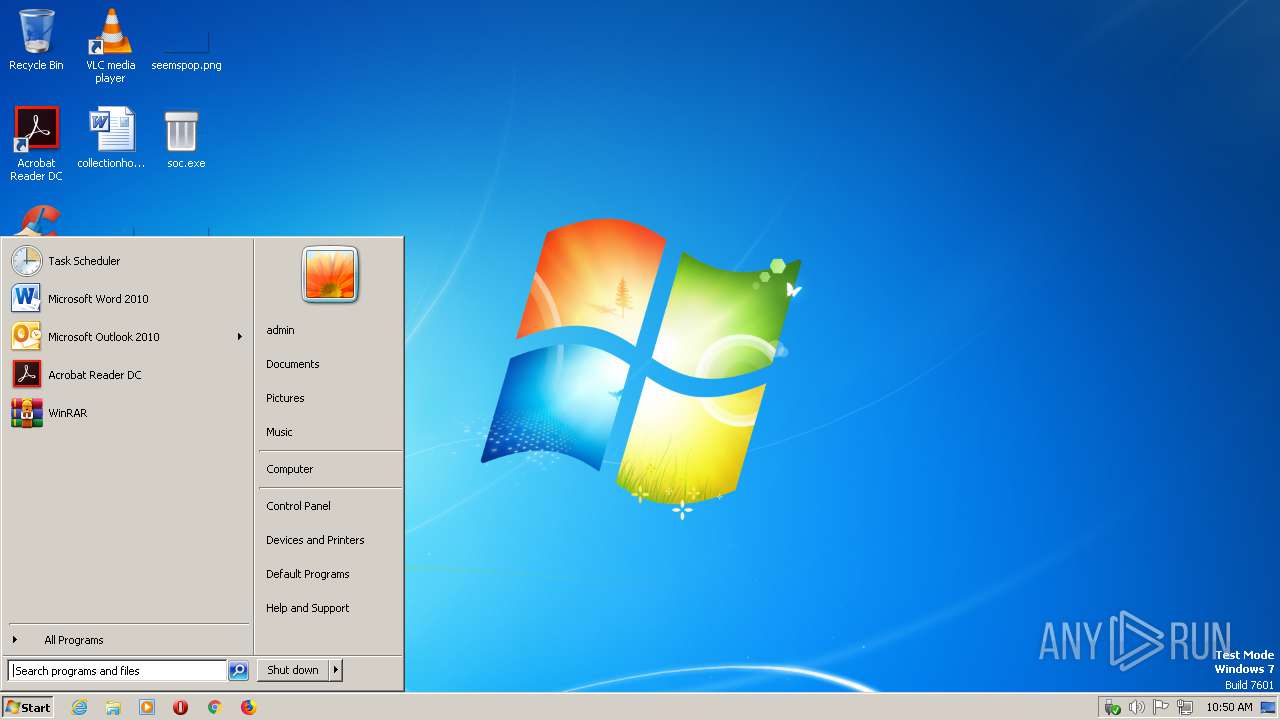Open Music from Start menu
The width and height of the screenshot is (1280, 720).
(330, 432)
